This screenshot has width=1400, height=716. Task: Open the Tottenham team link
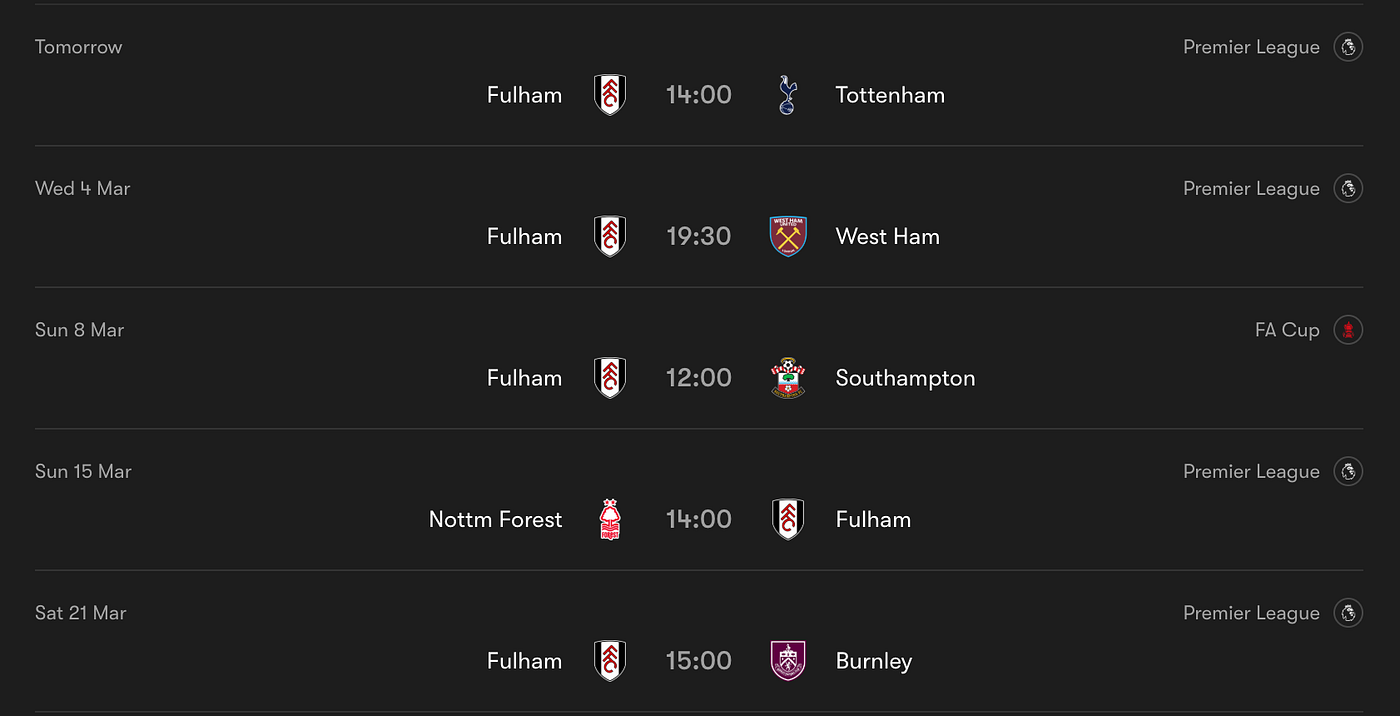(x=890, y=95)
